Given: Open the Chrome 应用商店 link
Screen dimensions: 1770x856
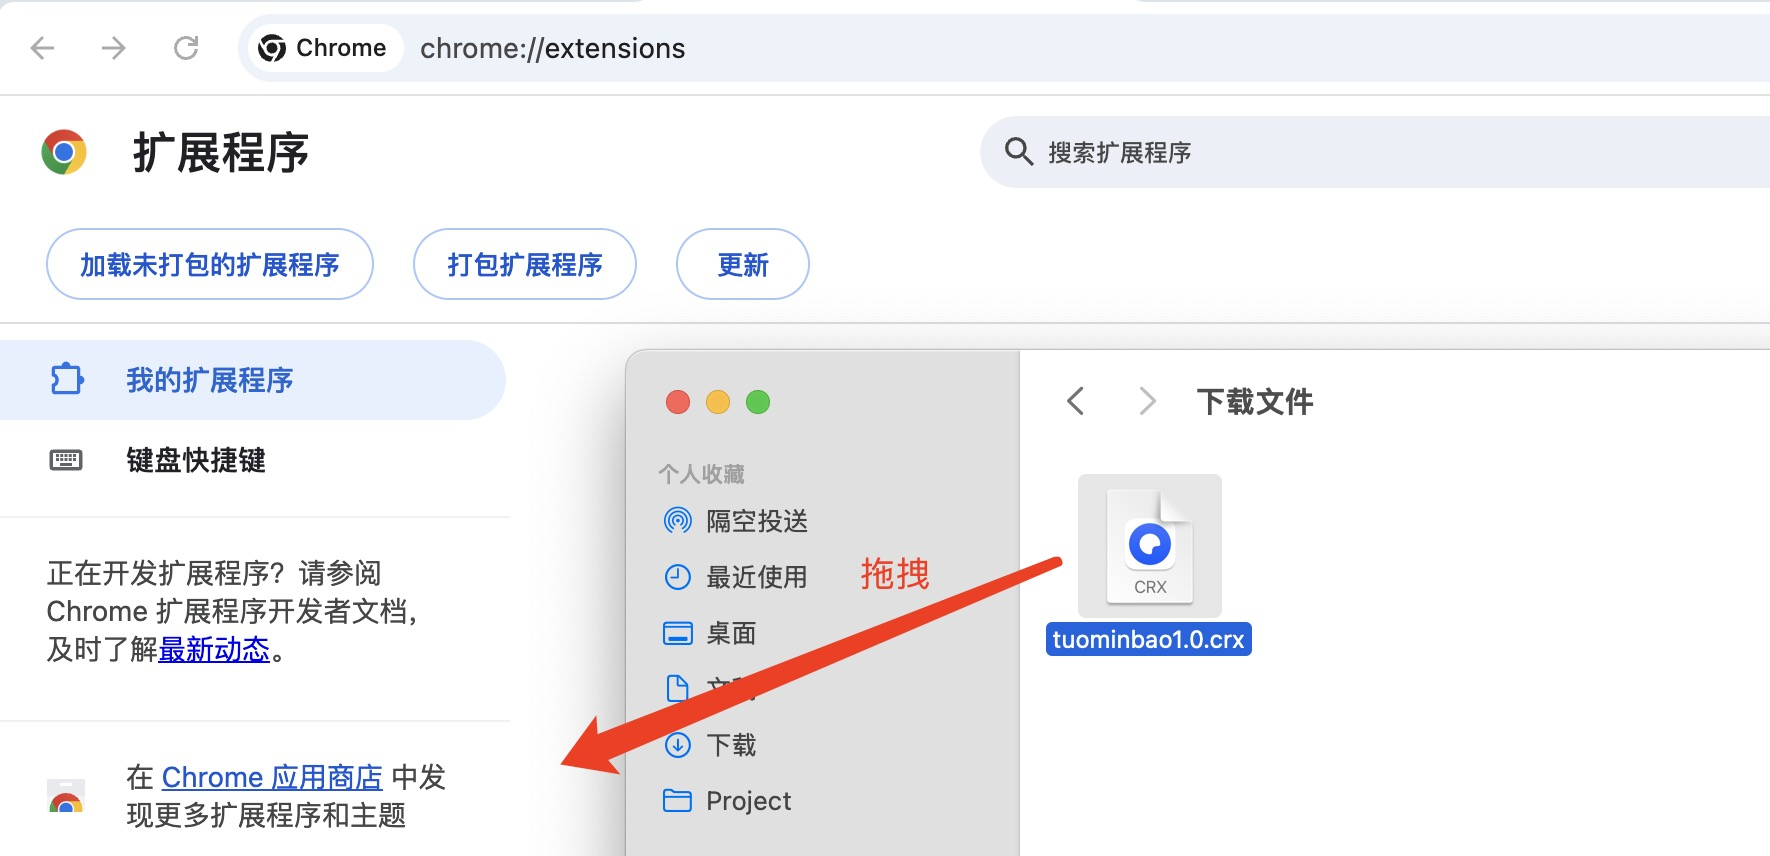Looking at the screenshot, I should pyautogui.click(x=272, y=777).
